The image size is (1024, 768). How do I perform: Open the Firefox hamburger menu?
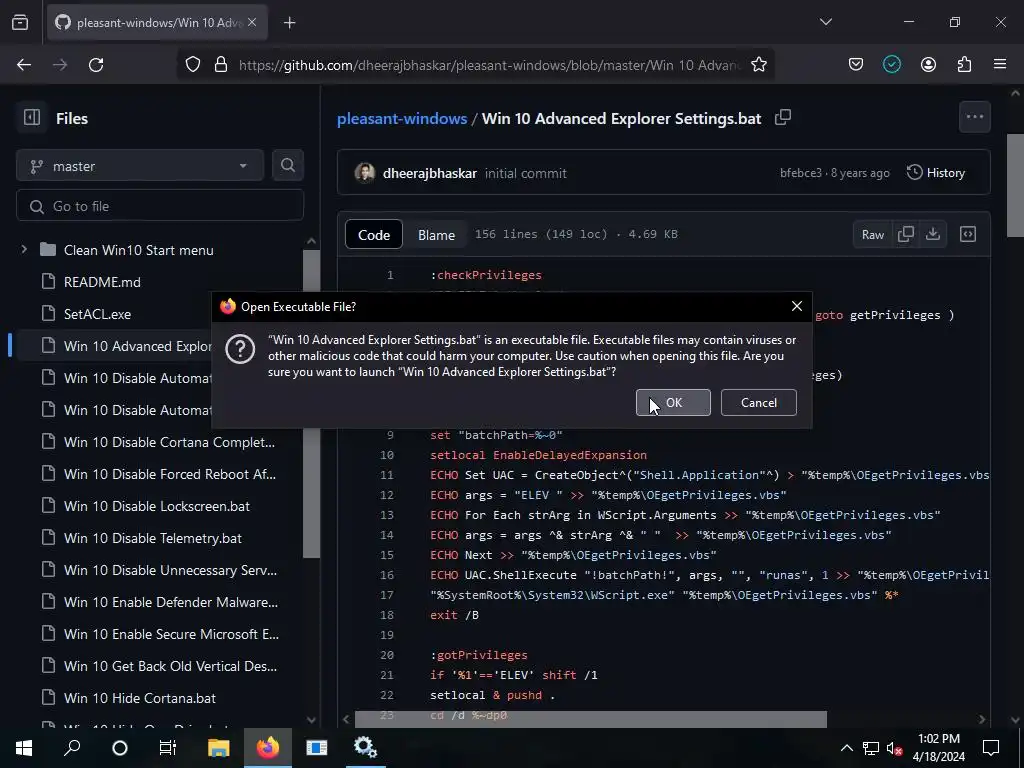pos(1000,65)
